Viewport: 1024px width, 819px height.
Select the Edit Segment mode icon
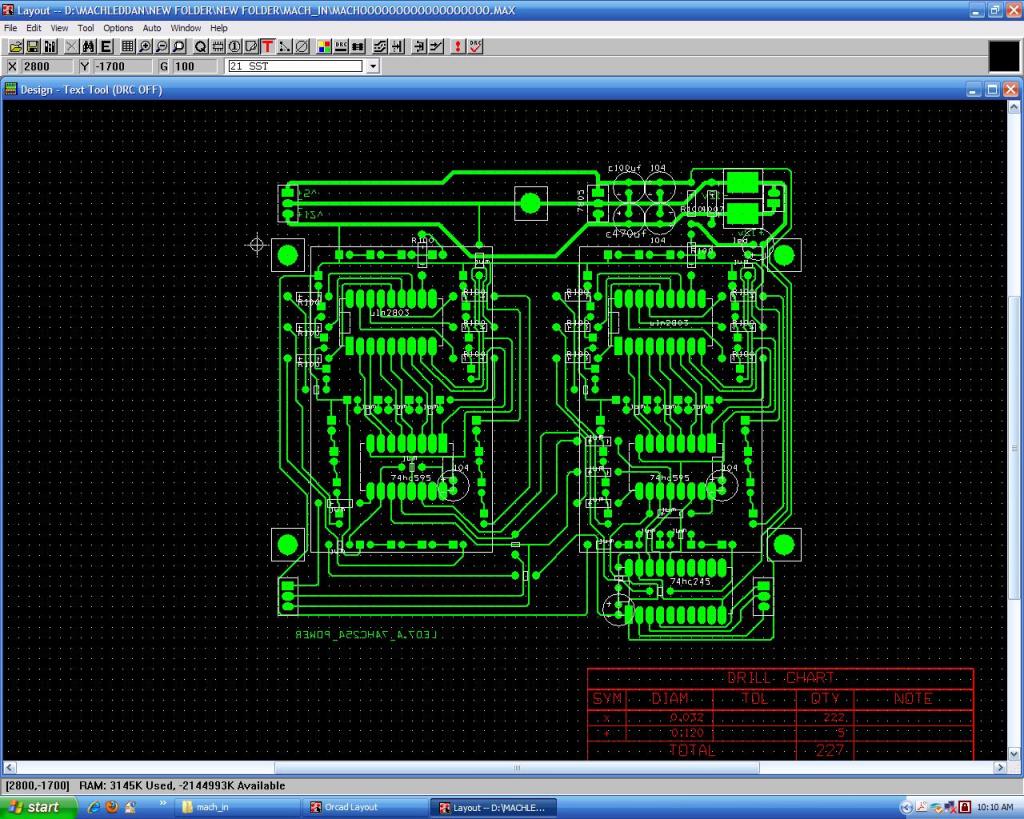pos(419,46)
